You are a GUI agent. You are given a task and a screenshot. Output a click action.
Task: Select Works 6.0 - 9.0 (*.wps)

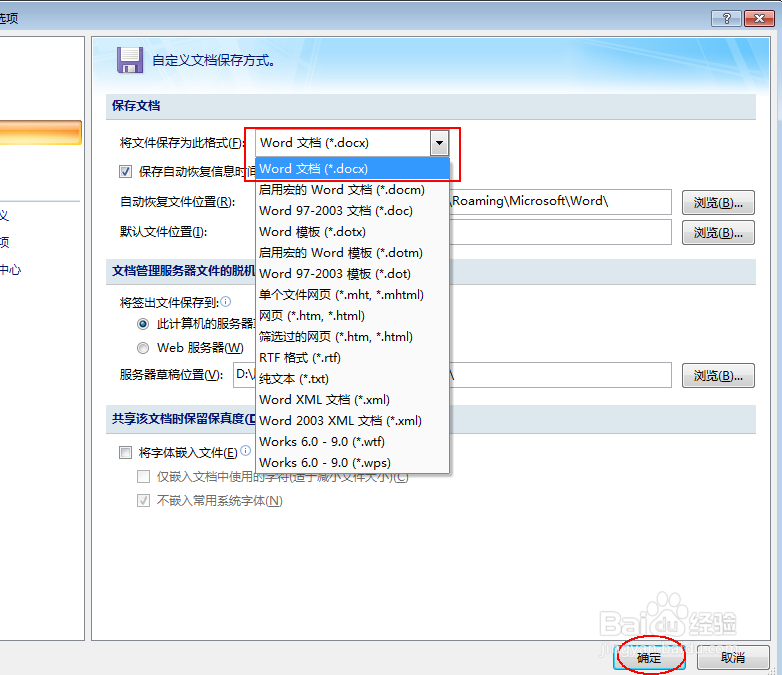point(352,462)
